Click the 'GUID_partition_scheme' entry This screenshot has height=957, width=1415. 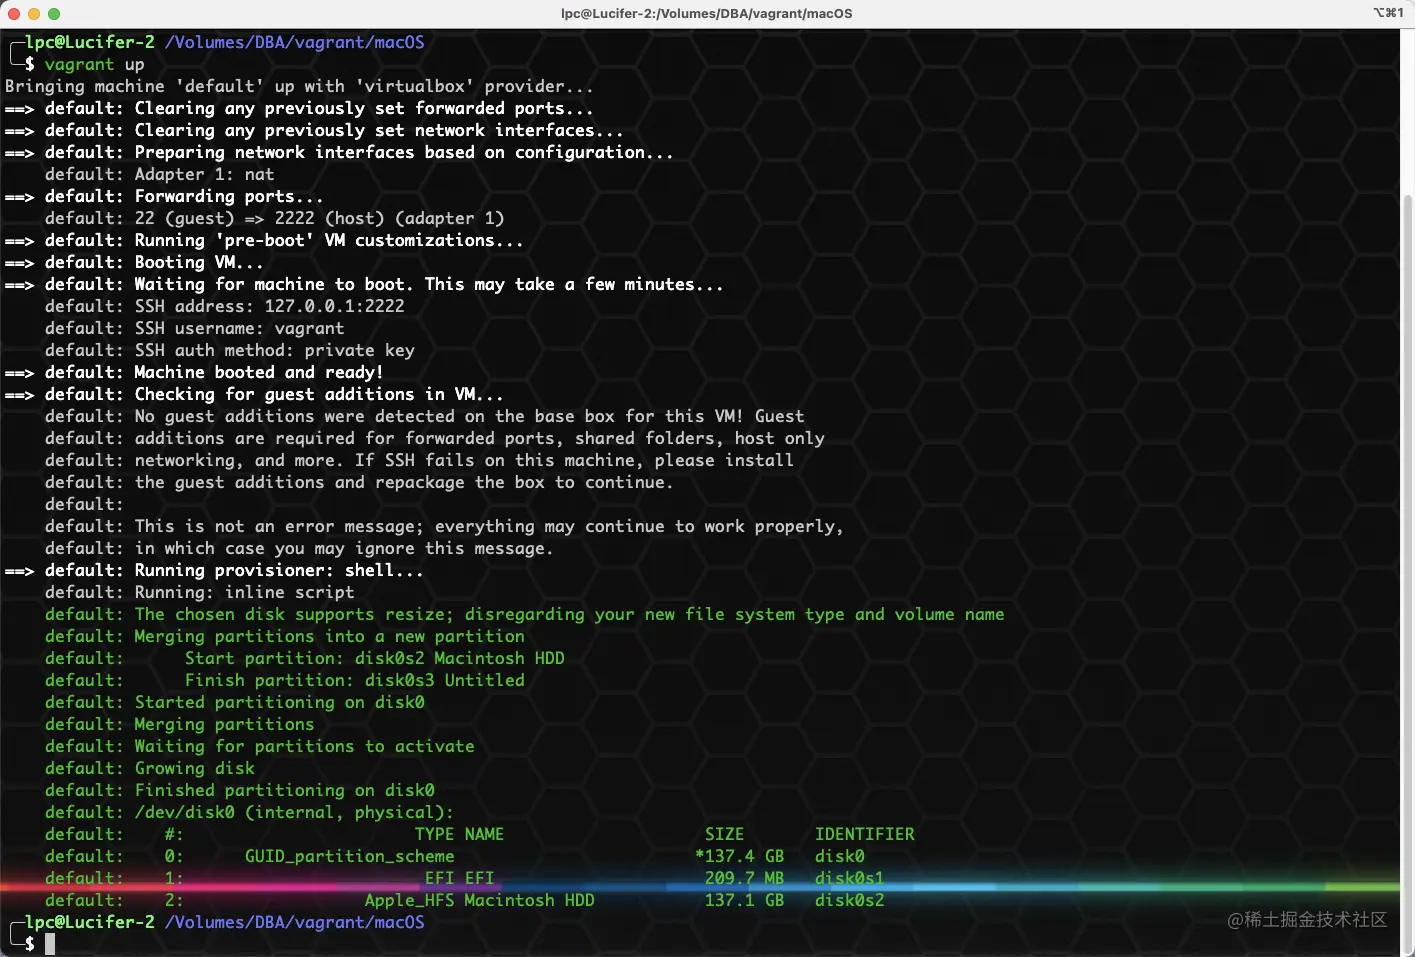coord(349,857)
